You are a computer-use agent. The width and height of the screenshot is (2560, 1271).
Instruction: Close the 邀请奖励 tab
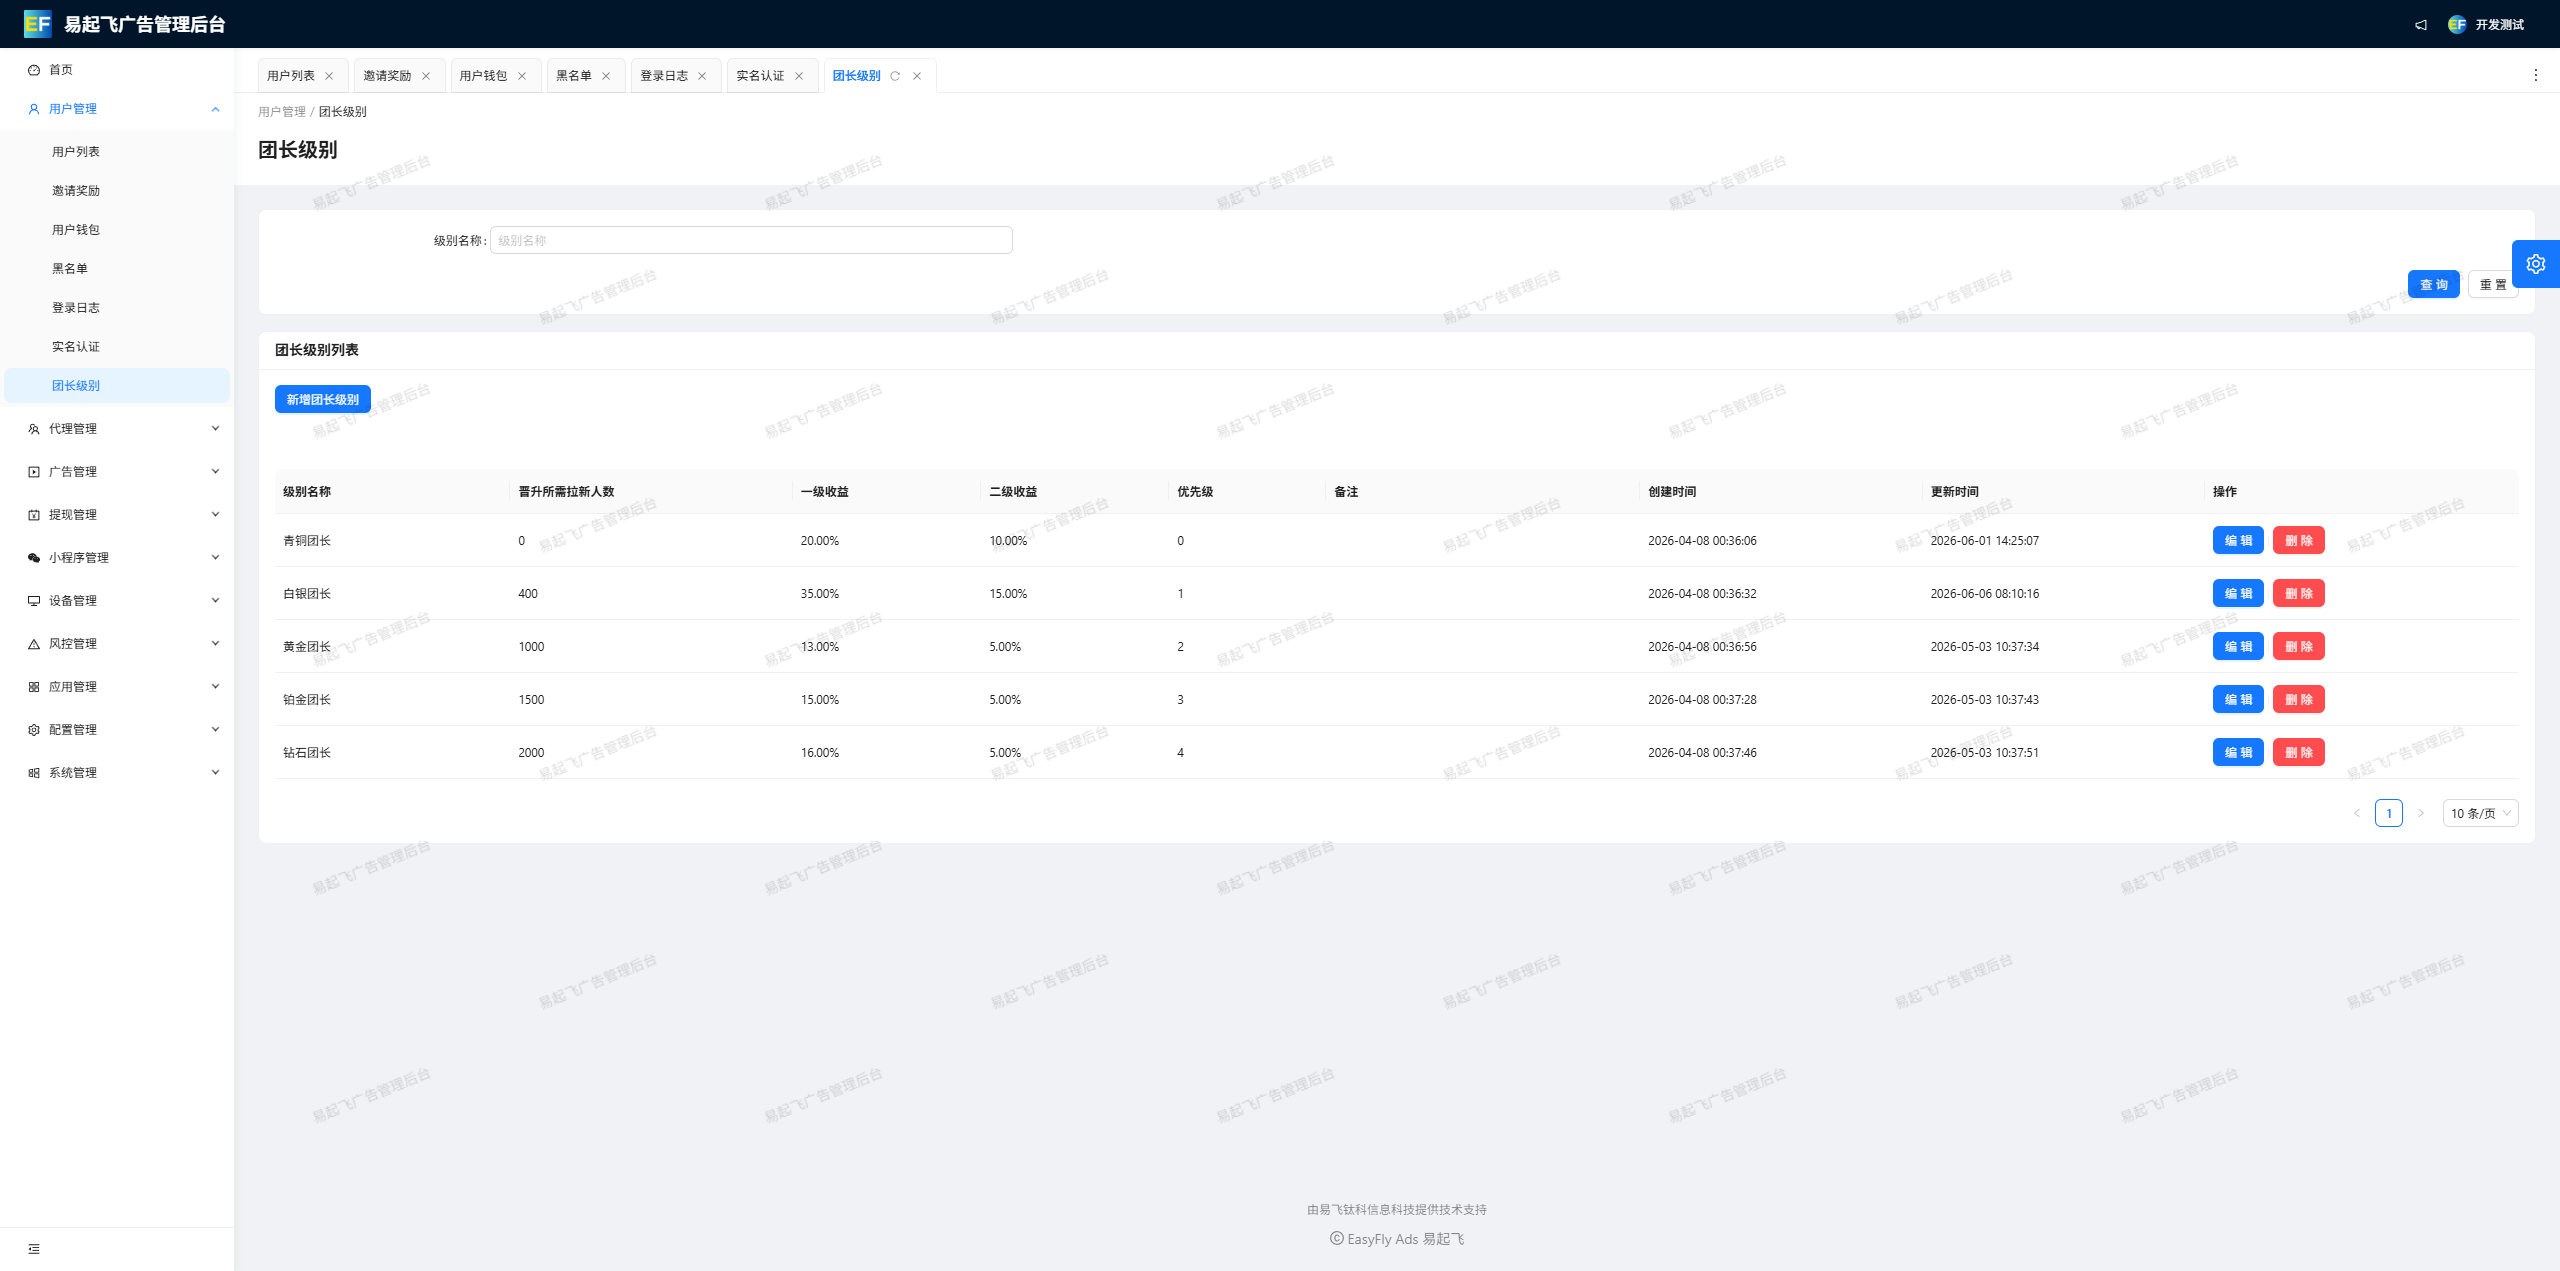point(426,76)
